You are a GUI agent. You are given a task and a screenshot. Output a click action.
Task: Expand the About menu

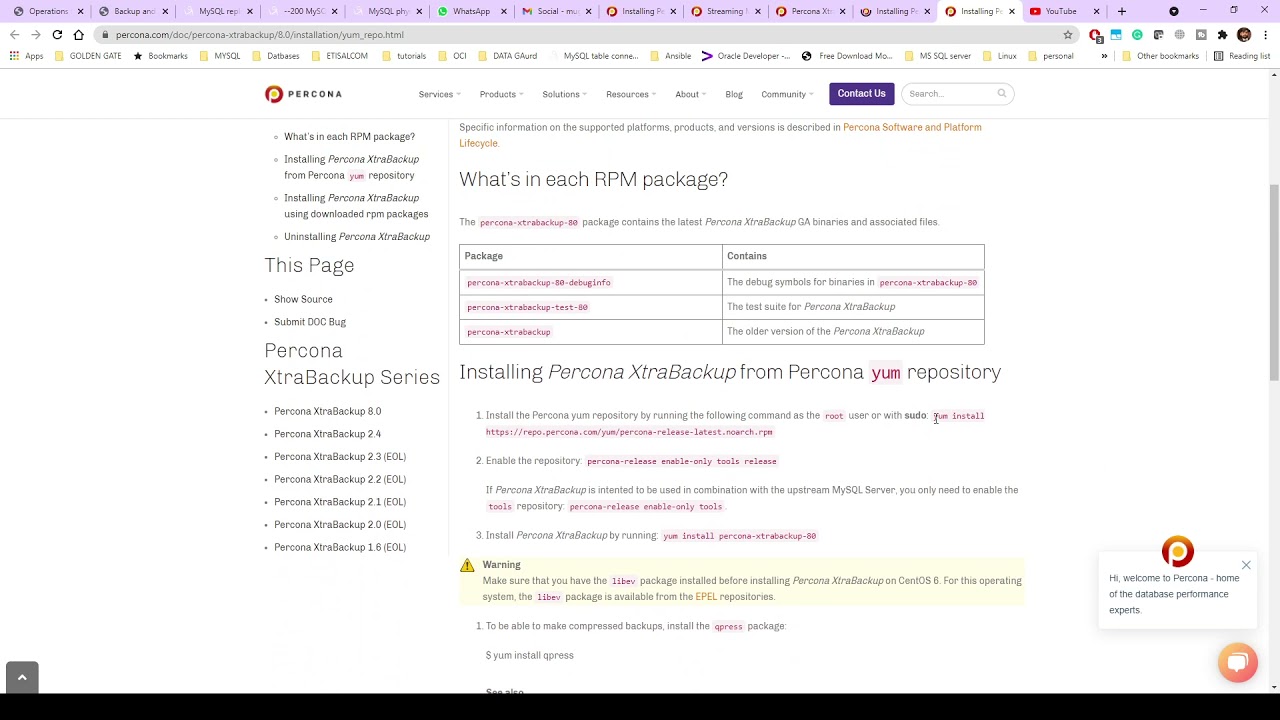point(690,94)
